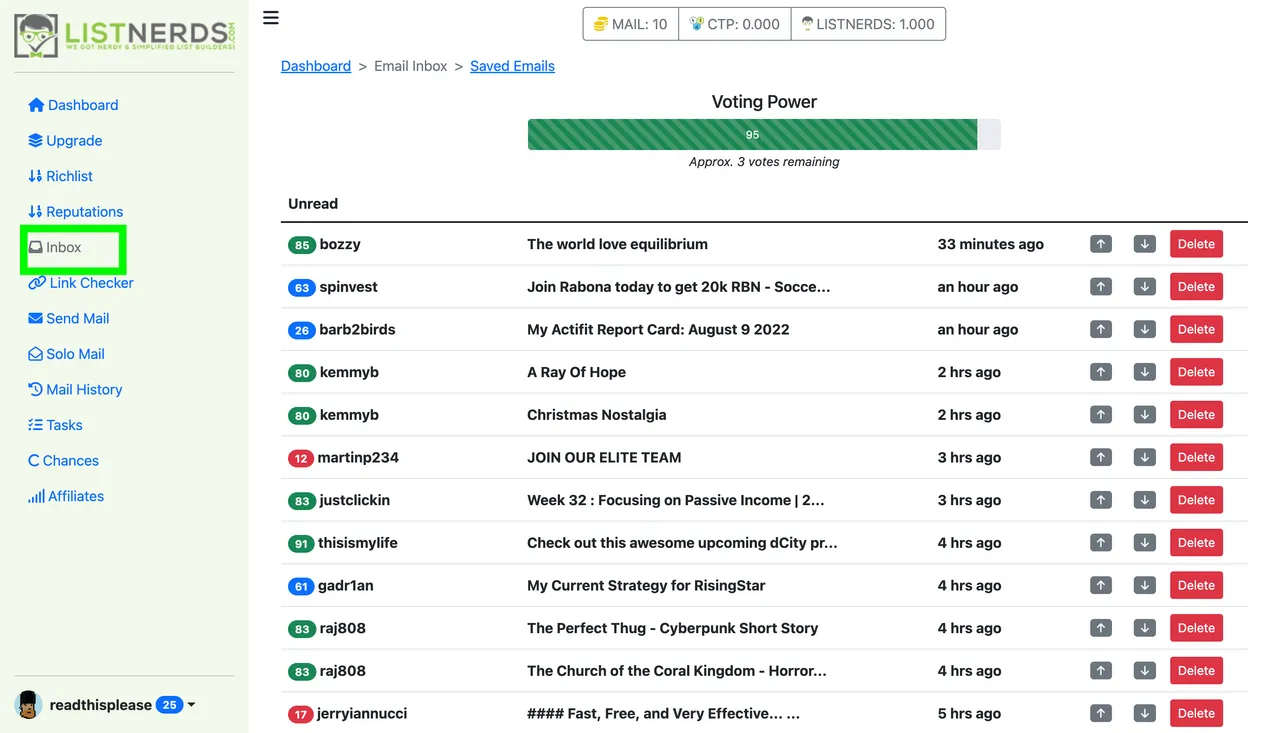
Task: Open Reputations in the sidebar
Action: click(75, 212)
